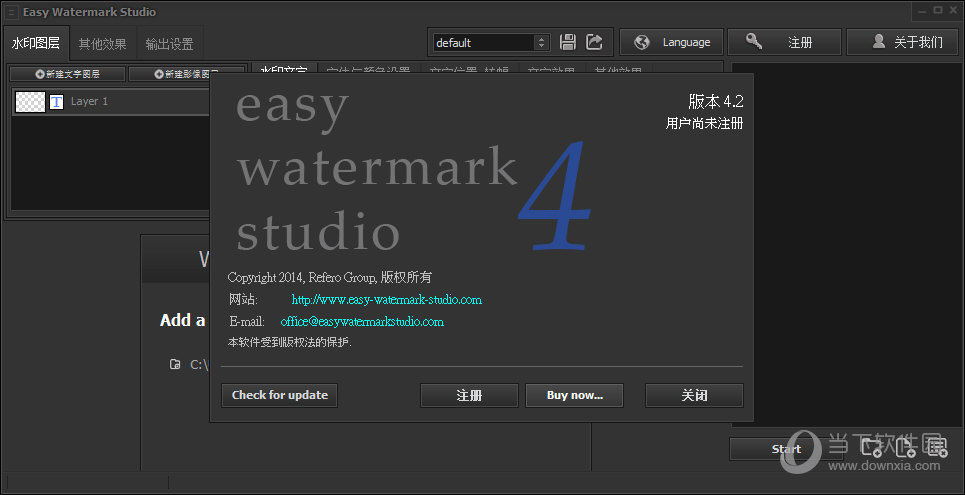Screen dimensions: 965x495
Task: Close the about dialog with 关闭
Action: coord(694,395)
